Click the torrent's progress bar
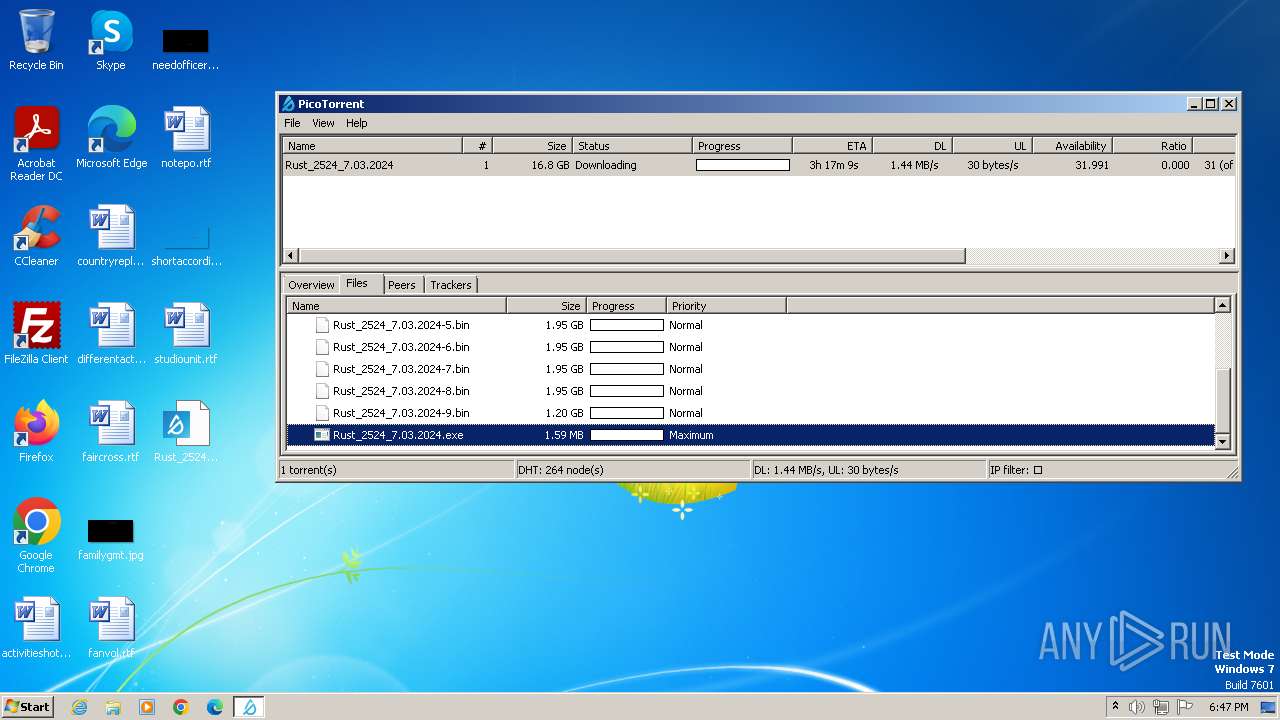 743,165
